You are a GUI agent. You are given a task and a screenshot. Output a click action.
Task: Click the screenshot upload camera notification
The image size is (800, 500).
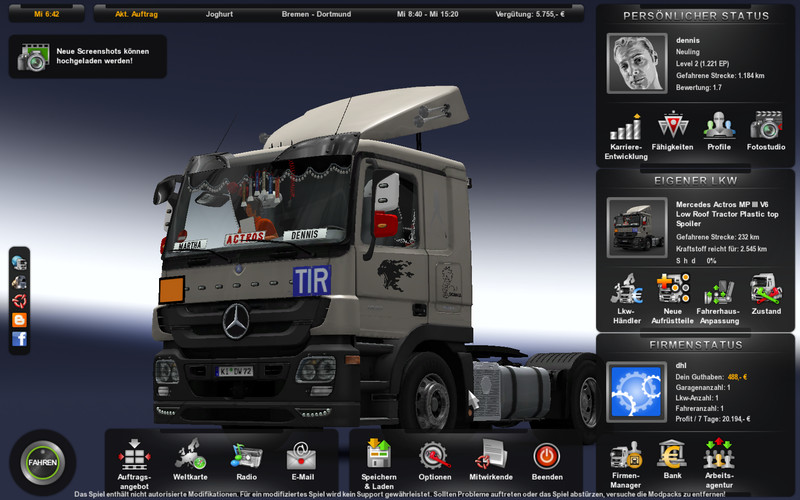coord(87,56)
